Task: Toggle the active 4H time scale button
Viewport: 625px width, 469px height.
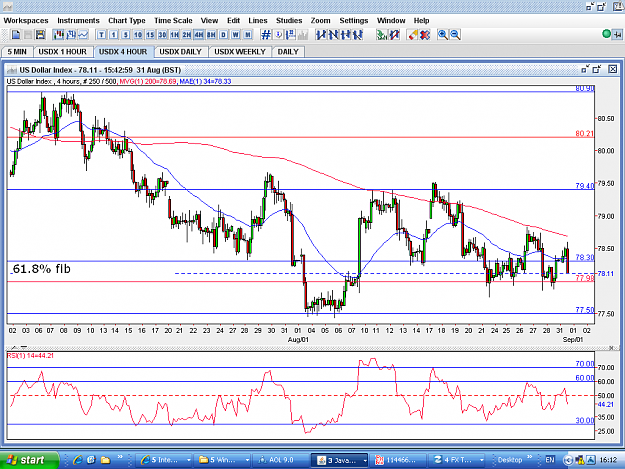Action: point(199,35)
